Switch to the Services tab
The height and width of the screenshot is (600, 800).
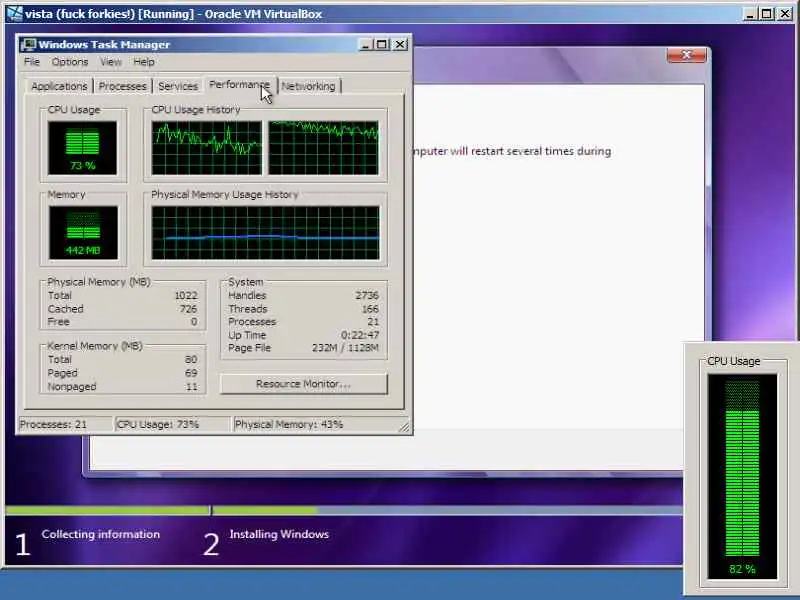(x=178, y=86)
